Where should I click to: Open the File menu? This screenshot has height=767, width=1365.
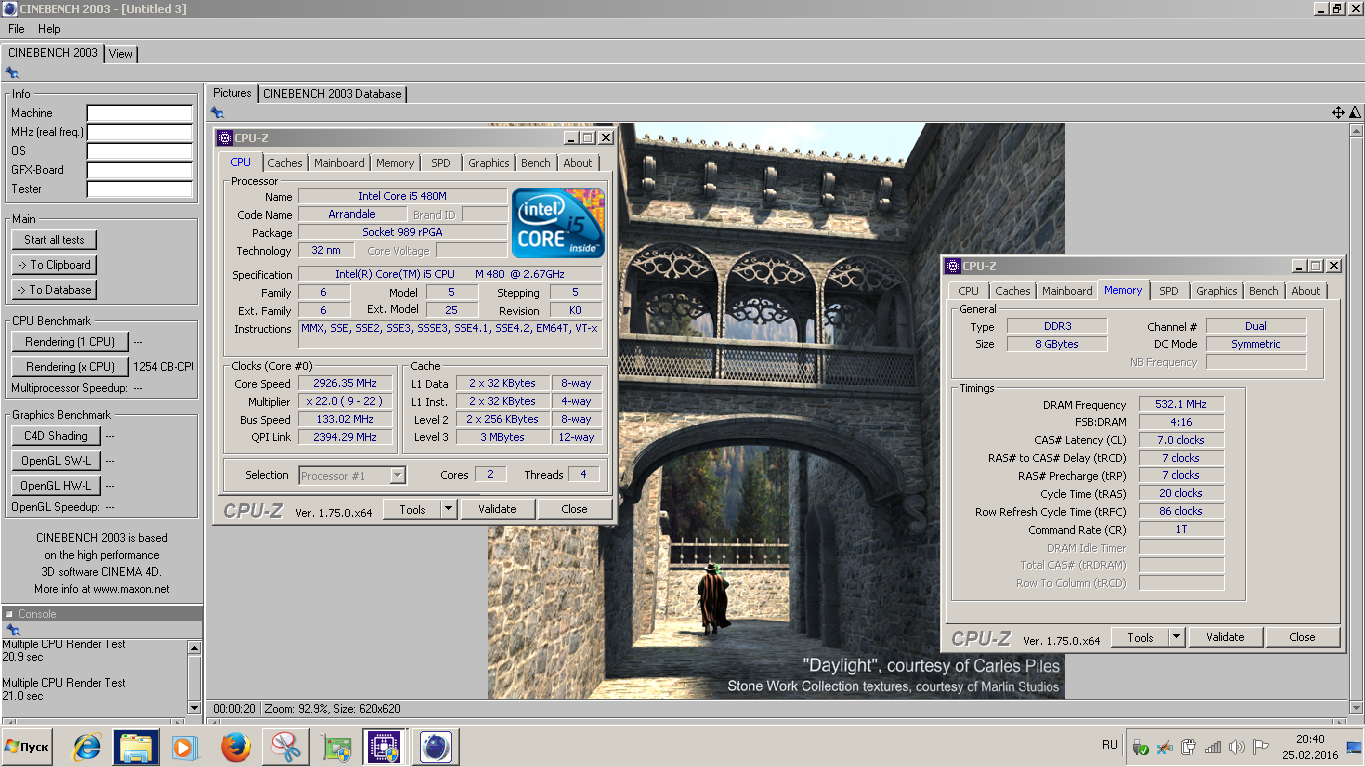tap(16, 29)
